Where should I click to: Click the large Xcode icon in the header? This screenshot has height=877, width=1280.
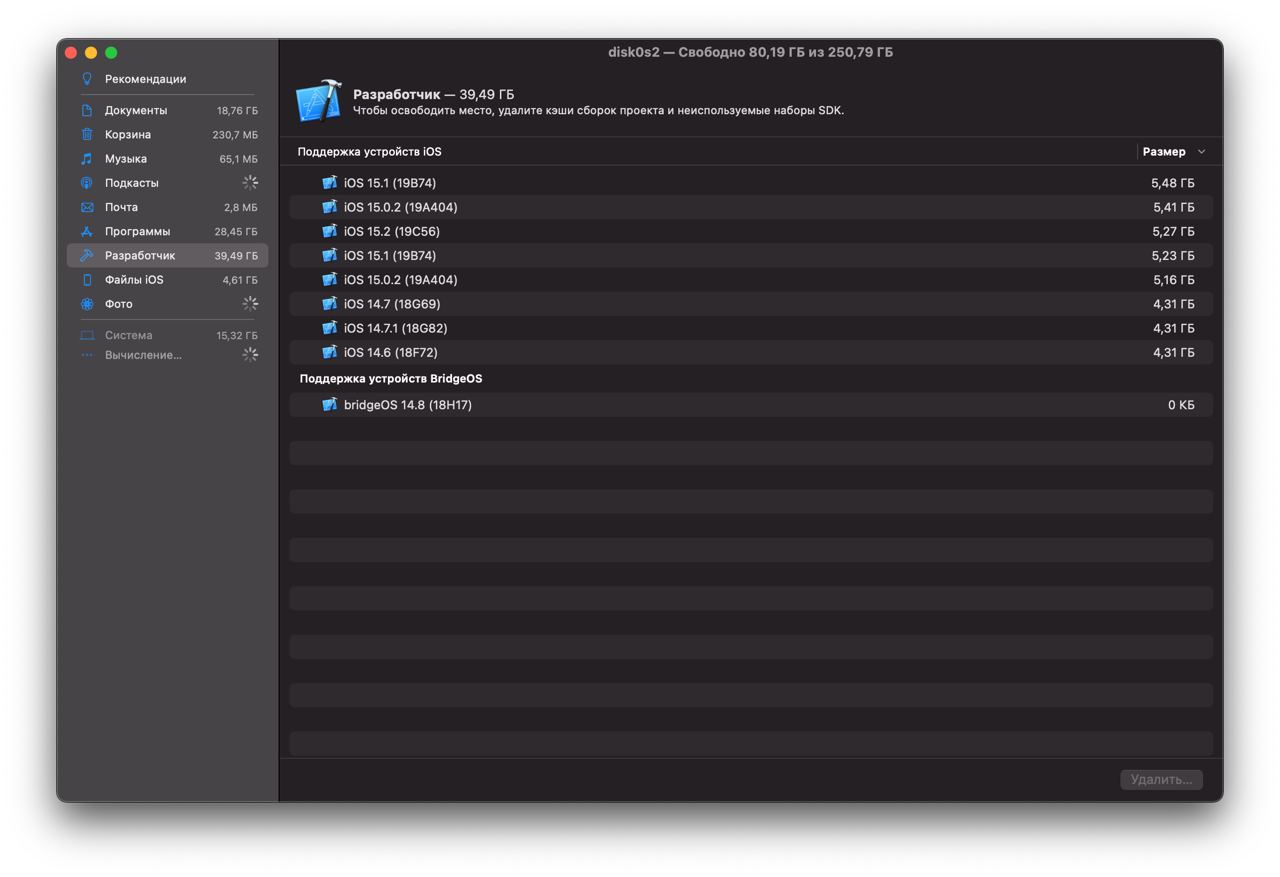click(319, 102)
